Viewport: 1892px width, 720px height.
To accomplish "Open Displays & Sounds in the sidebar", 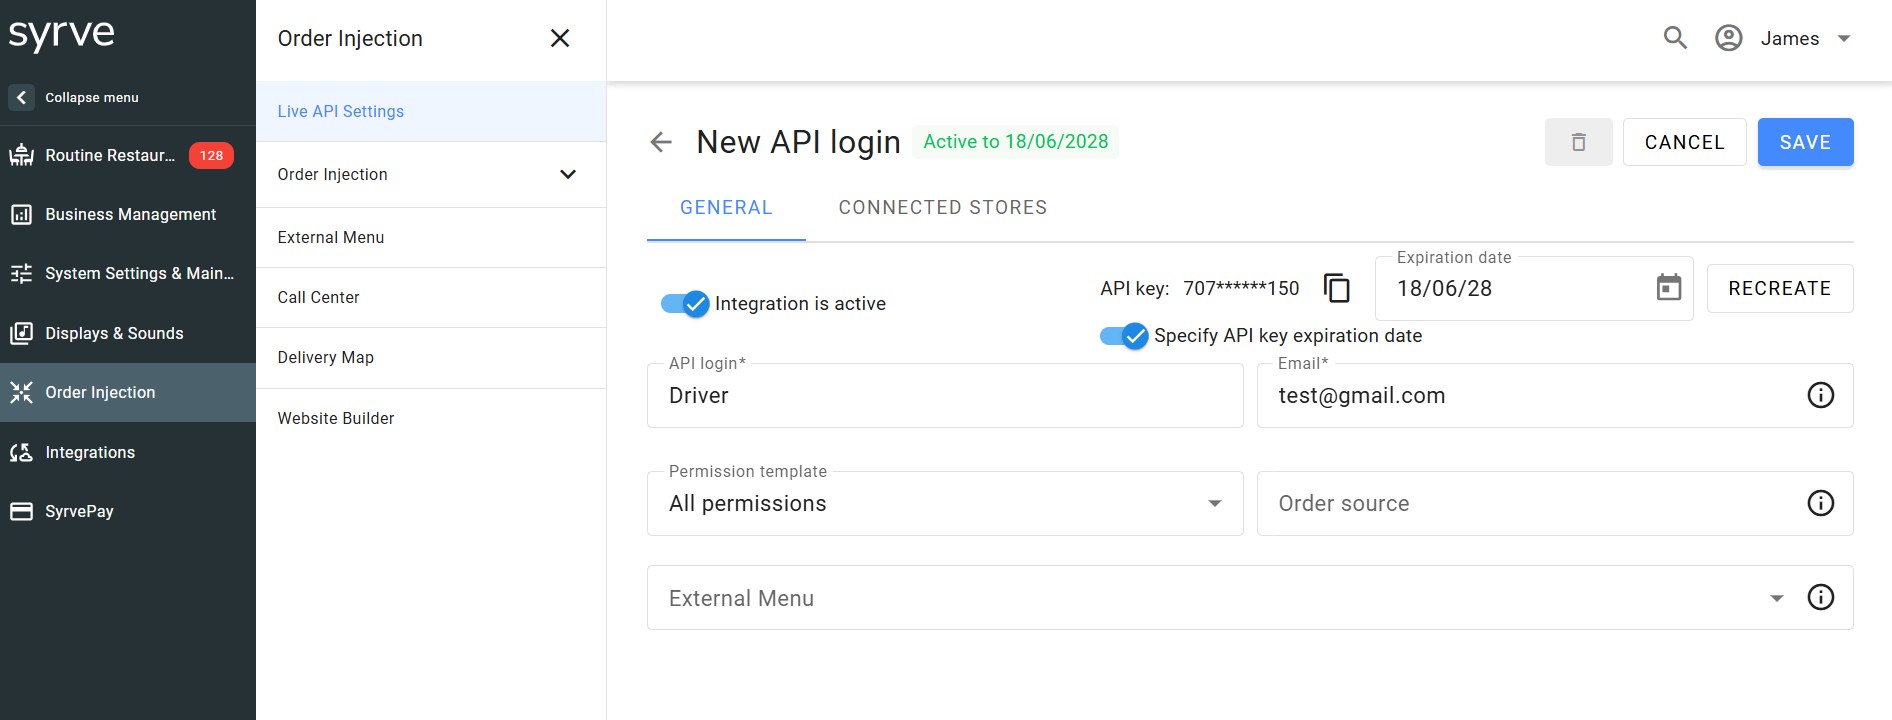I will click(x=128, y=333).
